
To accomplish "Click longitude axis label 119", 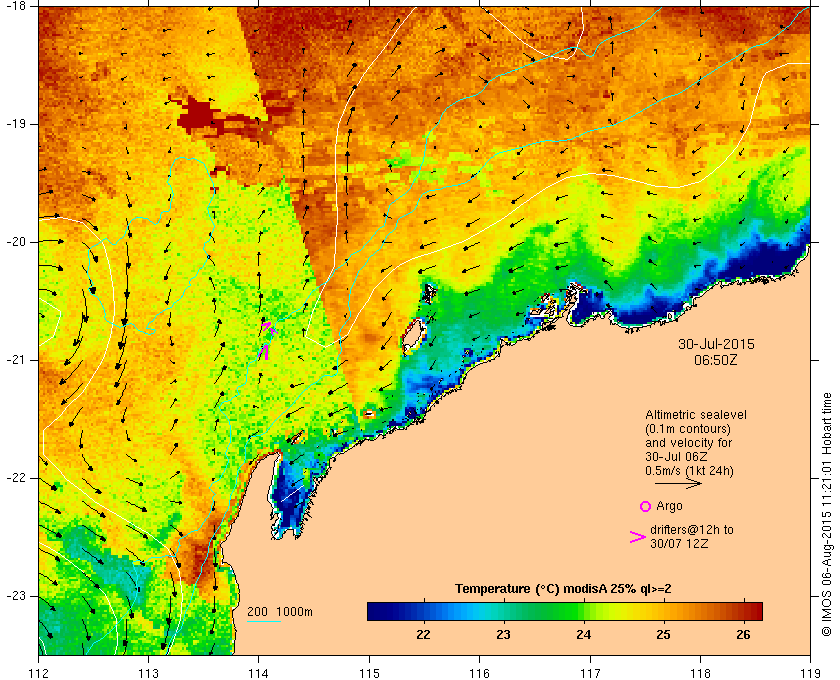I will click(810, 672).
